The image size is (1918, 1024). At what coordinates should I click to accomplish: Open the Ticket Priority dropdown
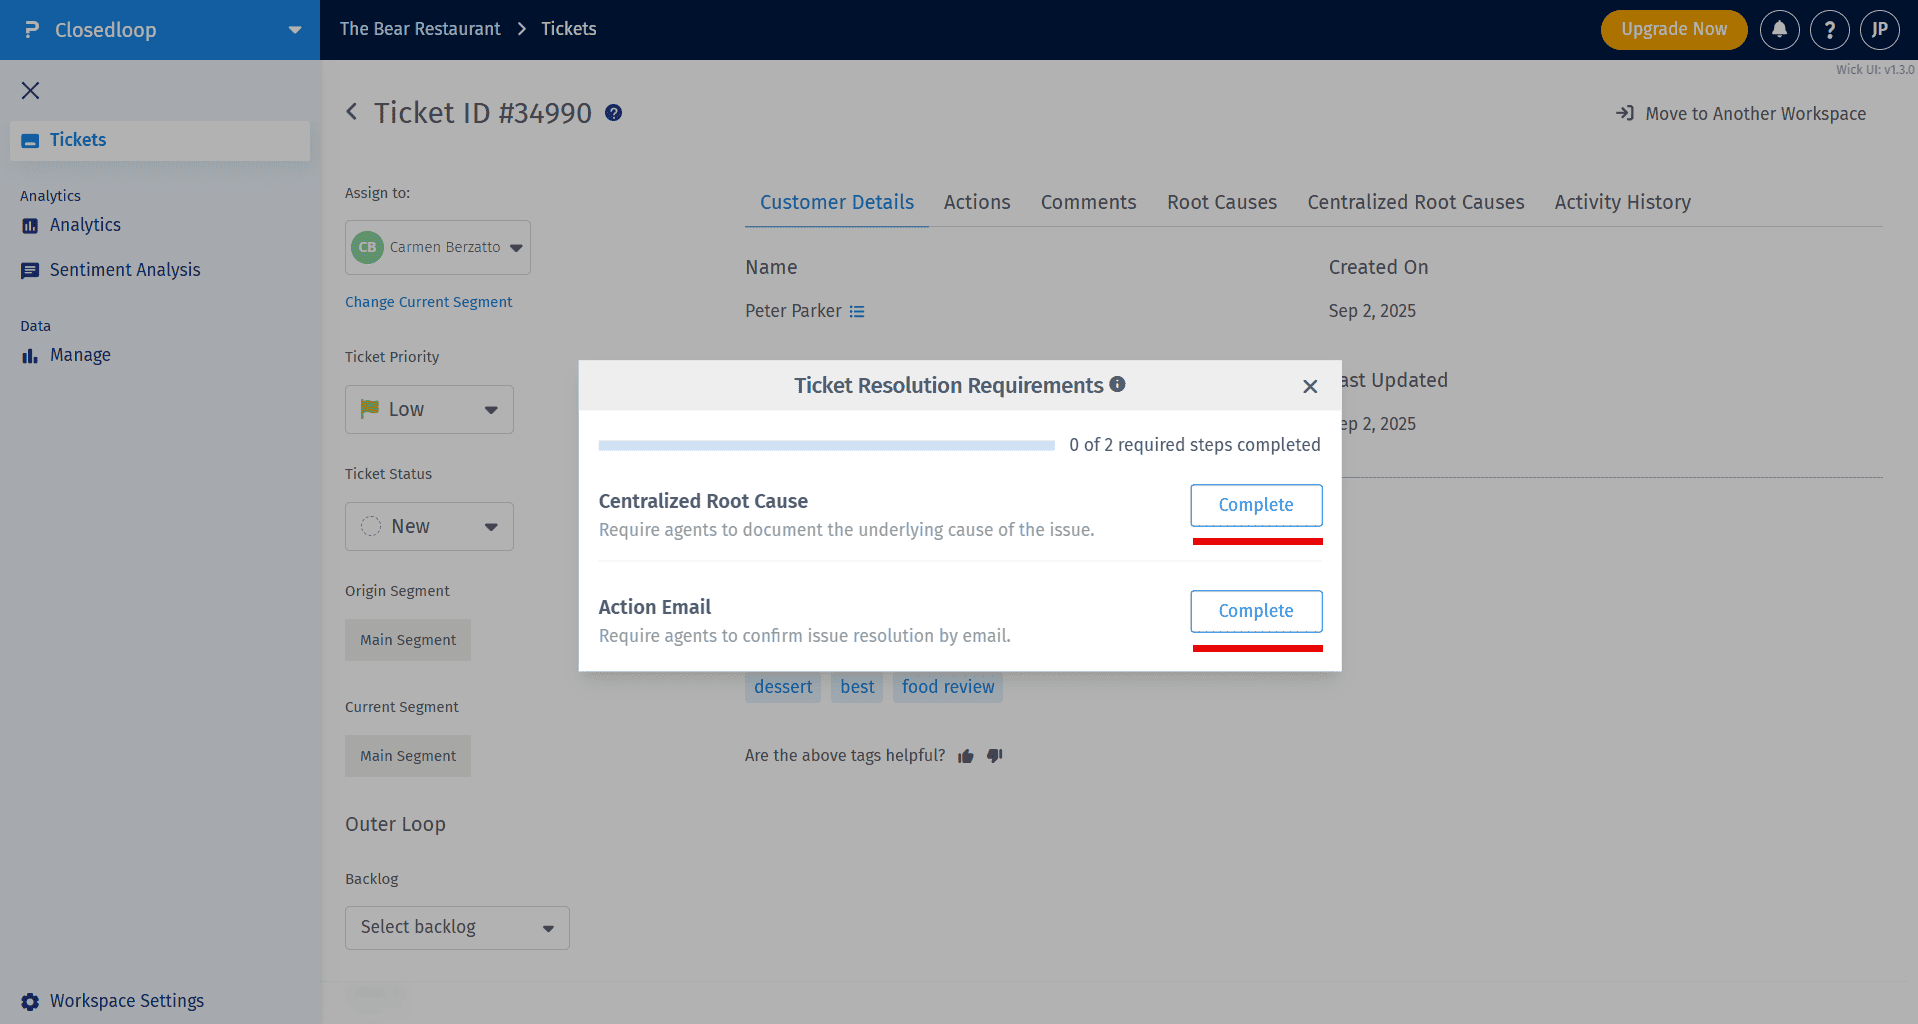coord(429,410)
